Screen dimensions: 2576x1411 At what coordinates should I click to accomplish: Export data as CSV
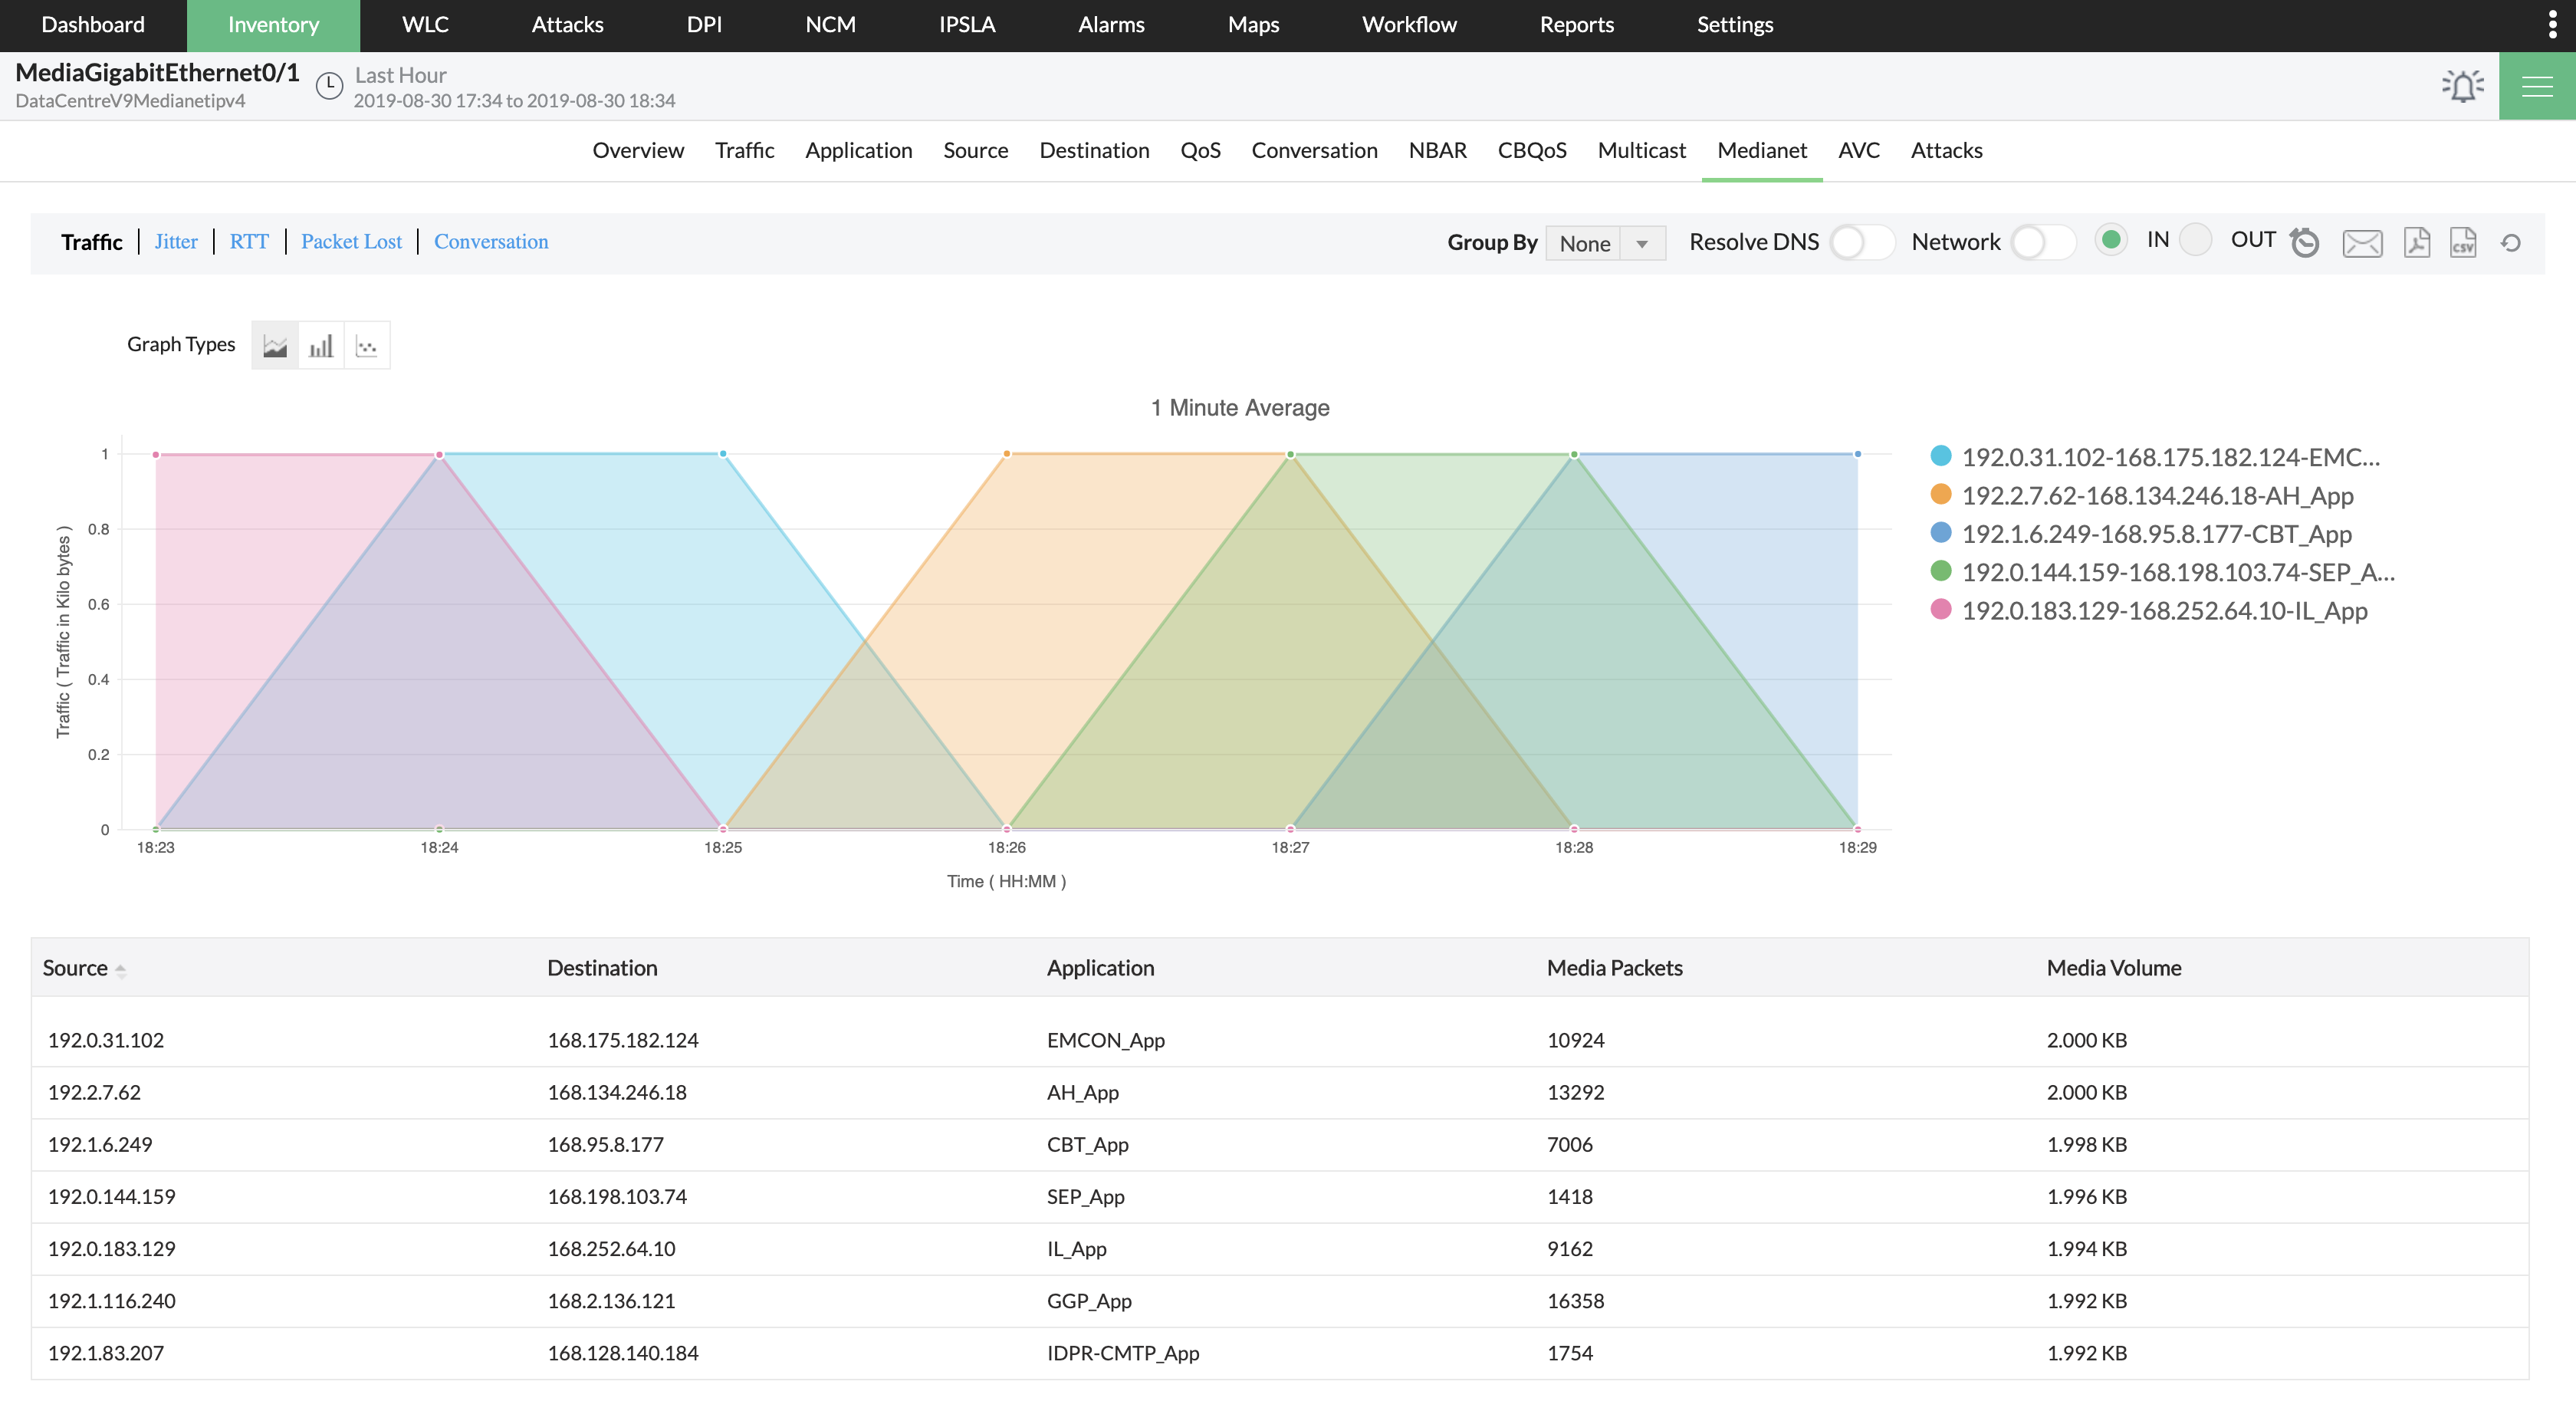(2462, 242)
